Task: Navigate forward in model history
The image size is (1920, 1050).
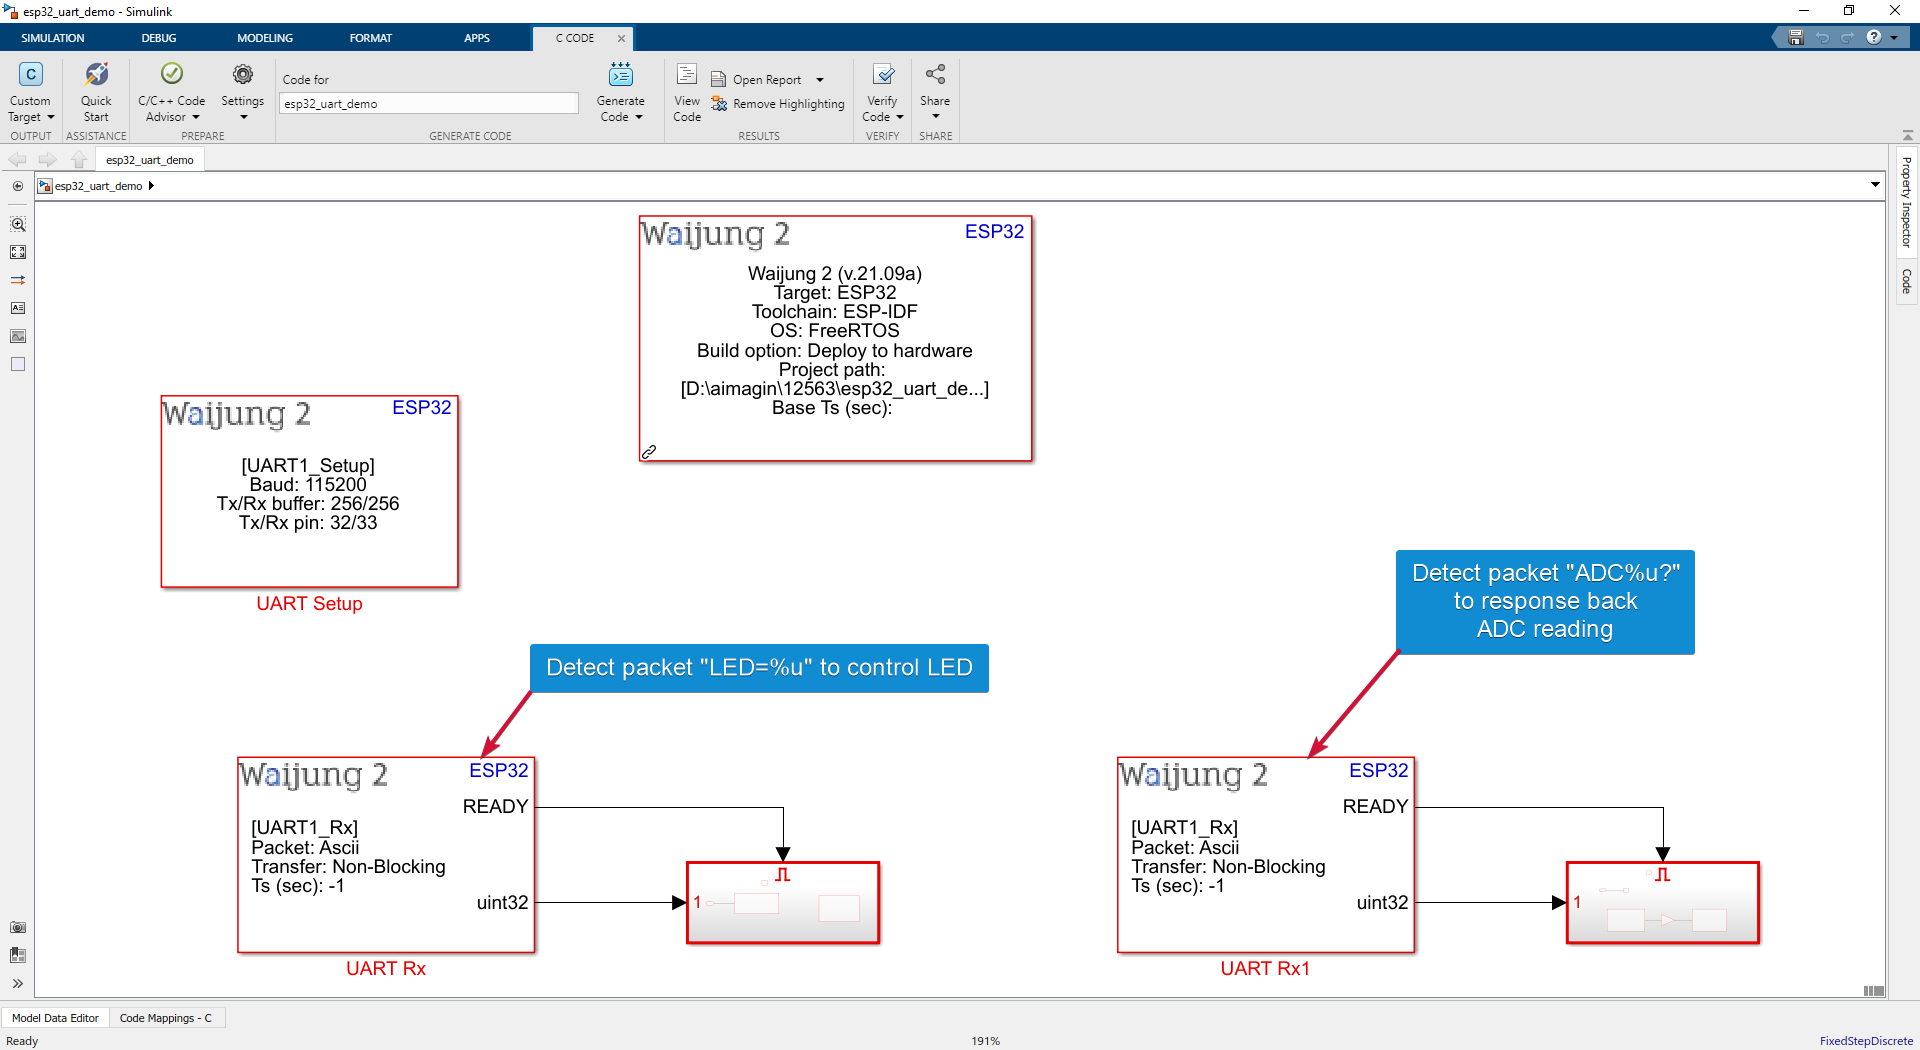Action: [x=48, y=160]
